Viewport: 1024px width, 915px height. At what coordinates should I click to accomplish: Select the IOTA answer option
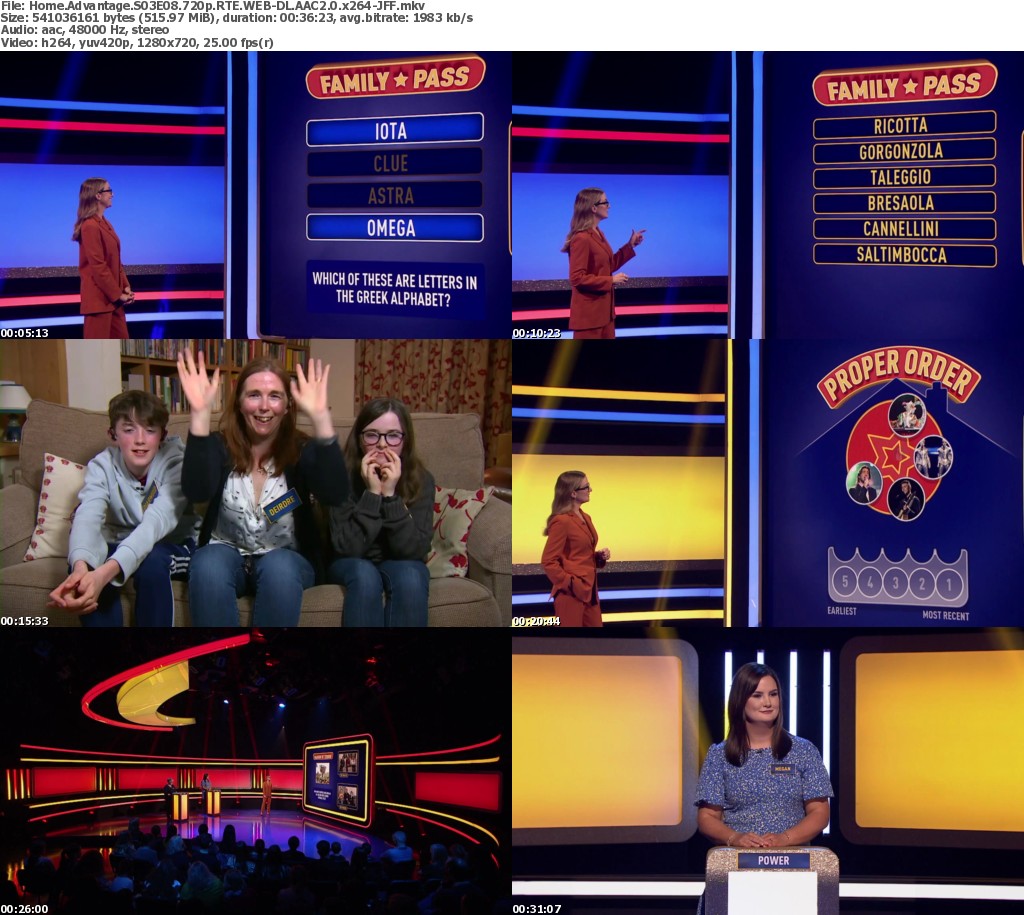point(394,130)
